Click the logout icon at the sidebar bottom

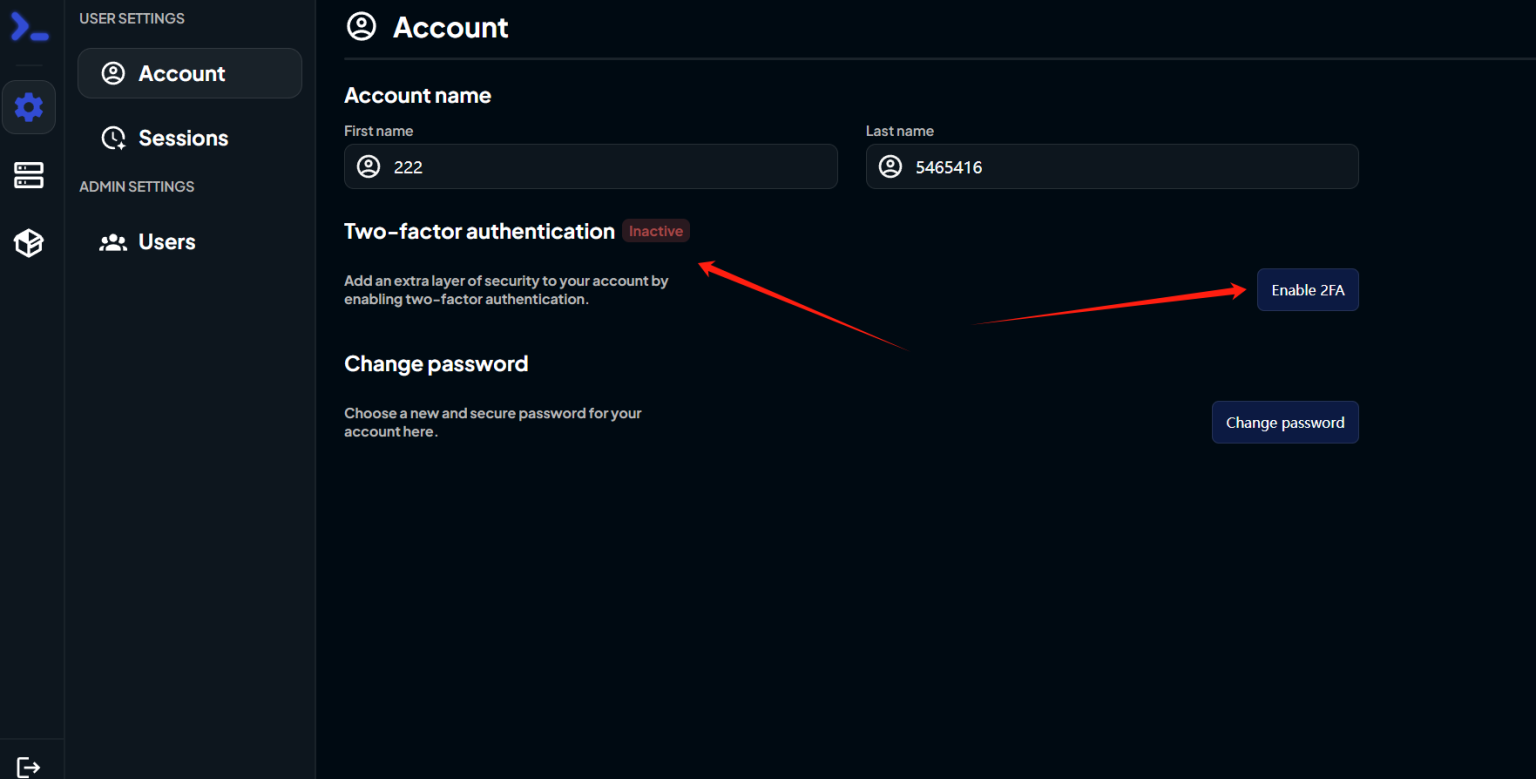pyautogui.click(x=30, y=765)
